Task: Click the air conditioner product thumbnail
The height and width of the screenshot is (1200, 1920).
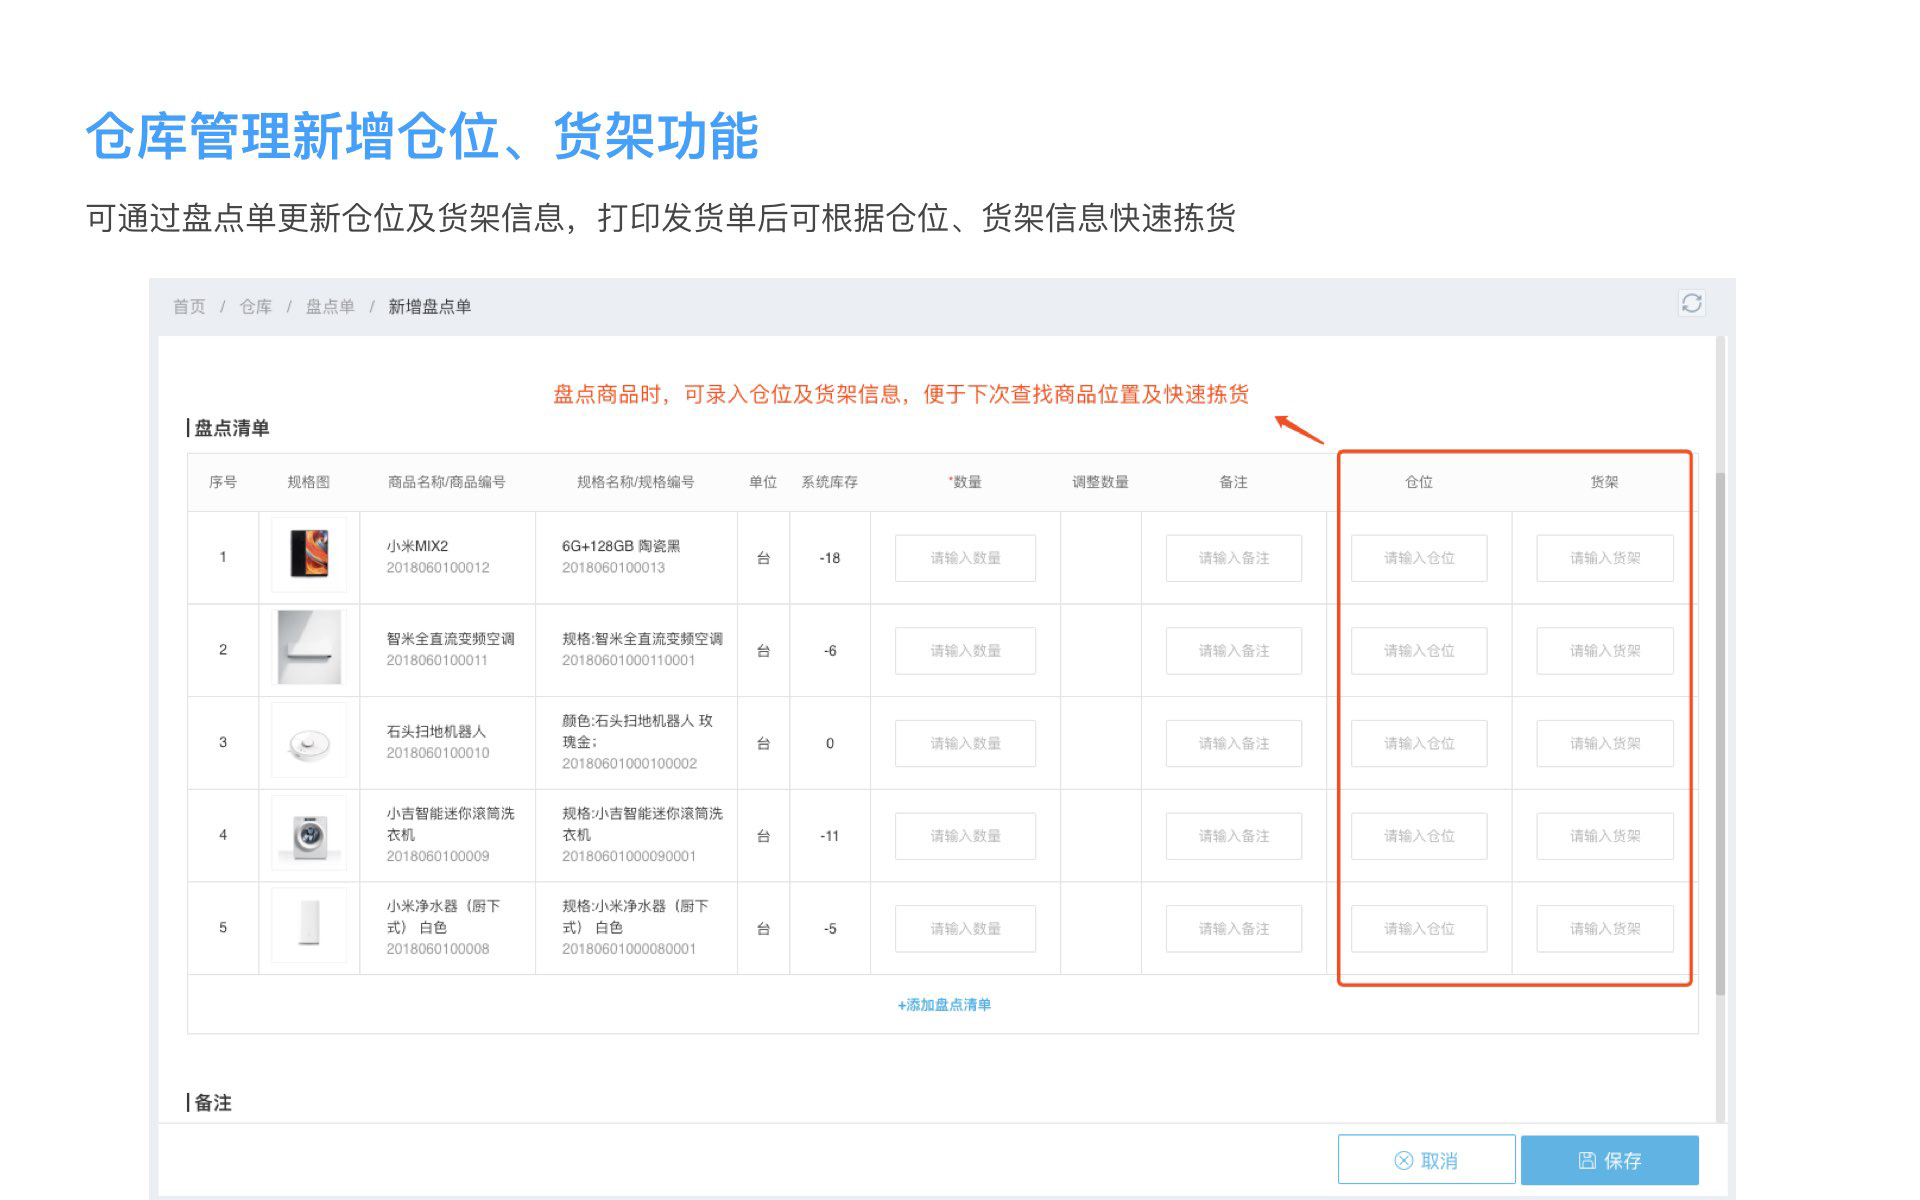Action: 309,648
